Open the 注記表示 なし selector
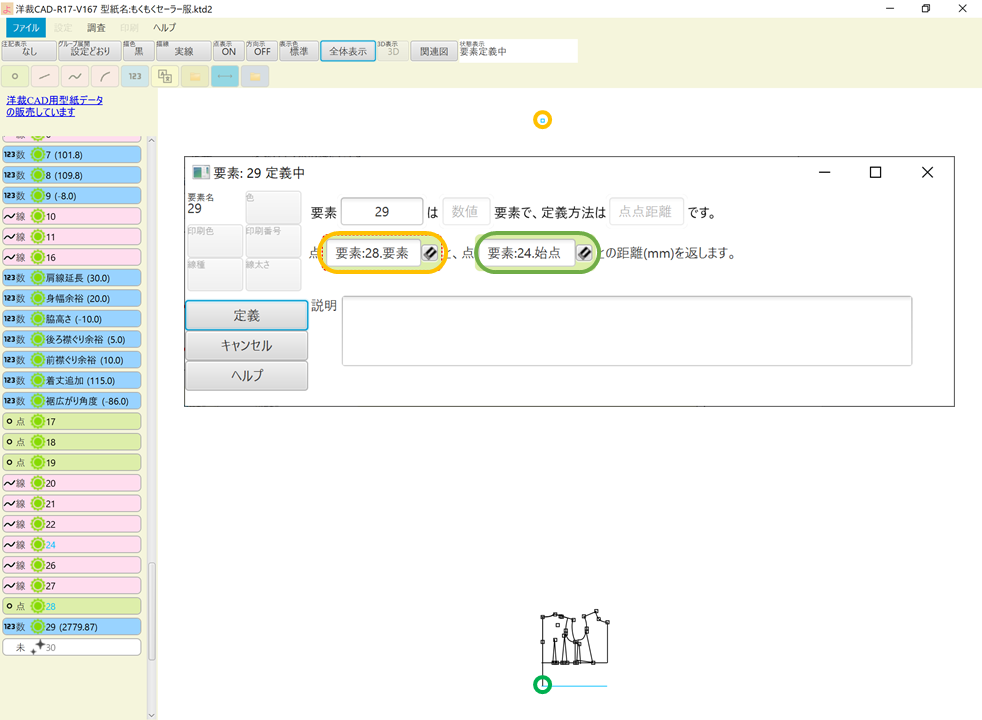Image resolution: width=982 pixels, height=720 pixels. pyautogui.click(x=28, y=49)
